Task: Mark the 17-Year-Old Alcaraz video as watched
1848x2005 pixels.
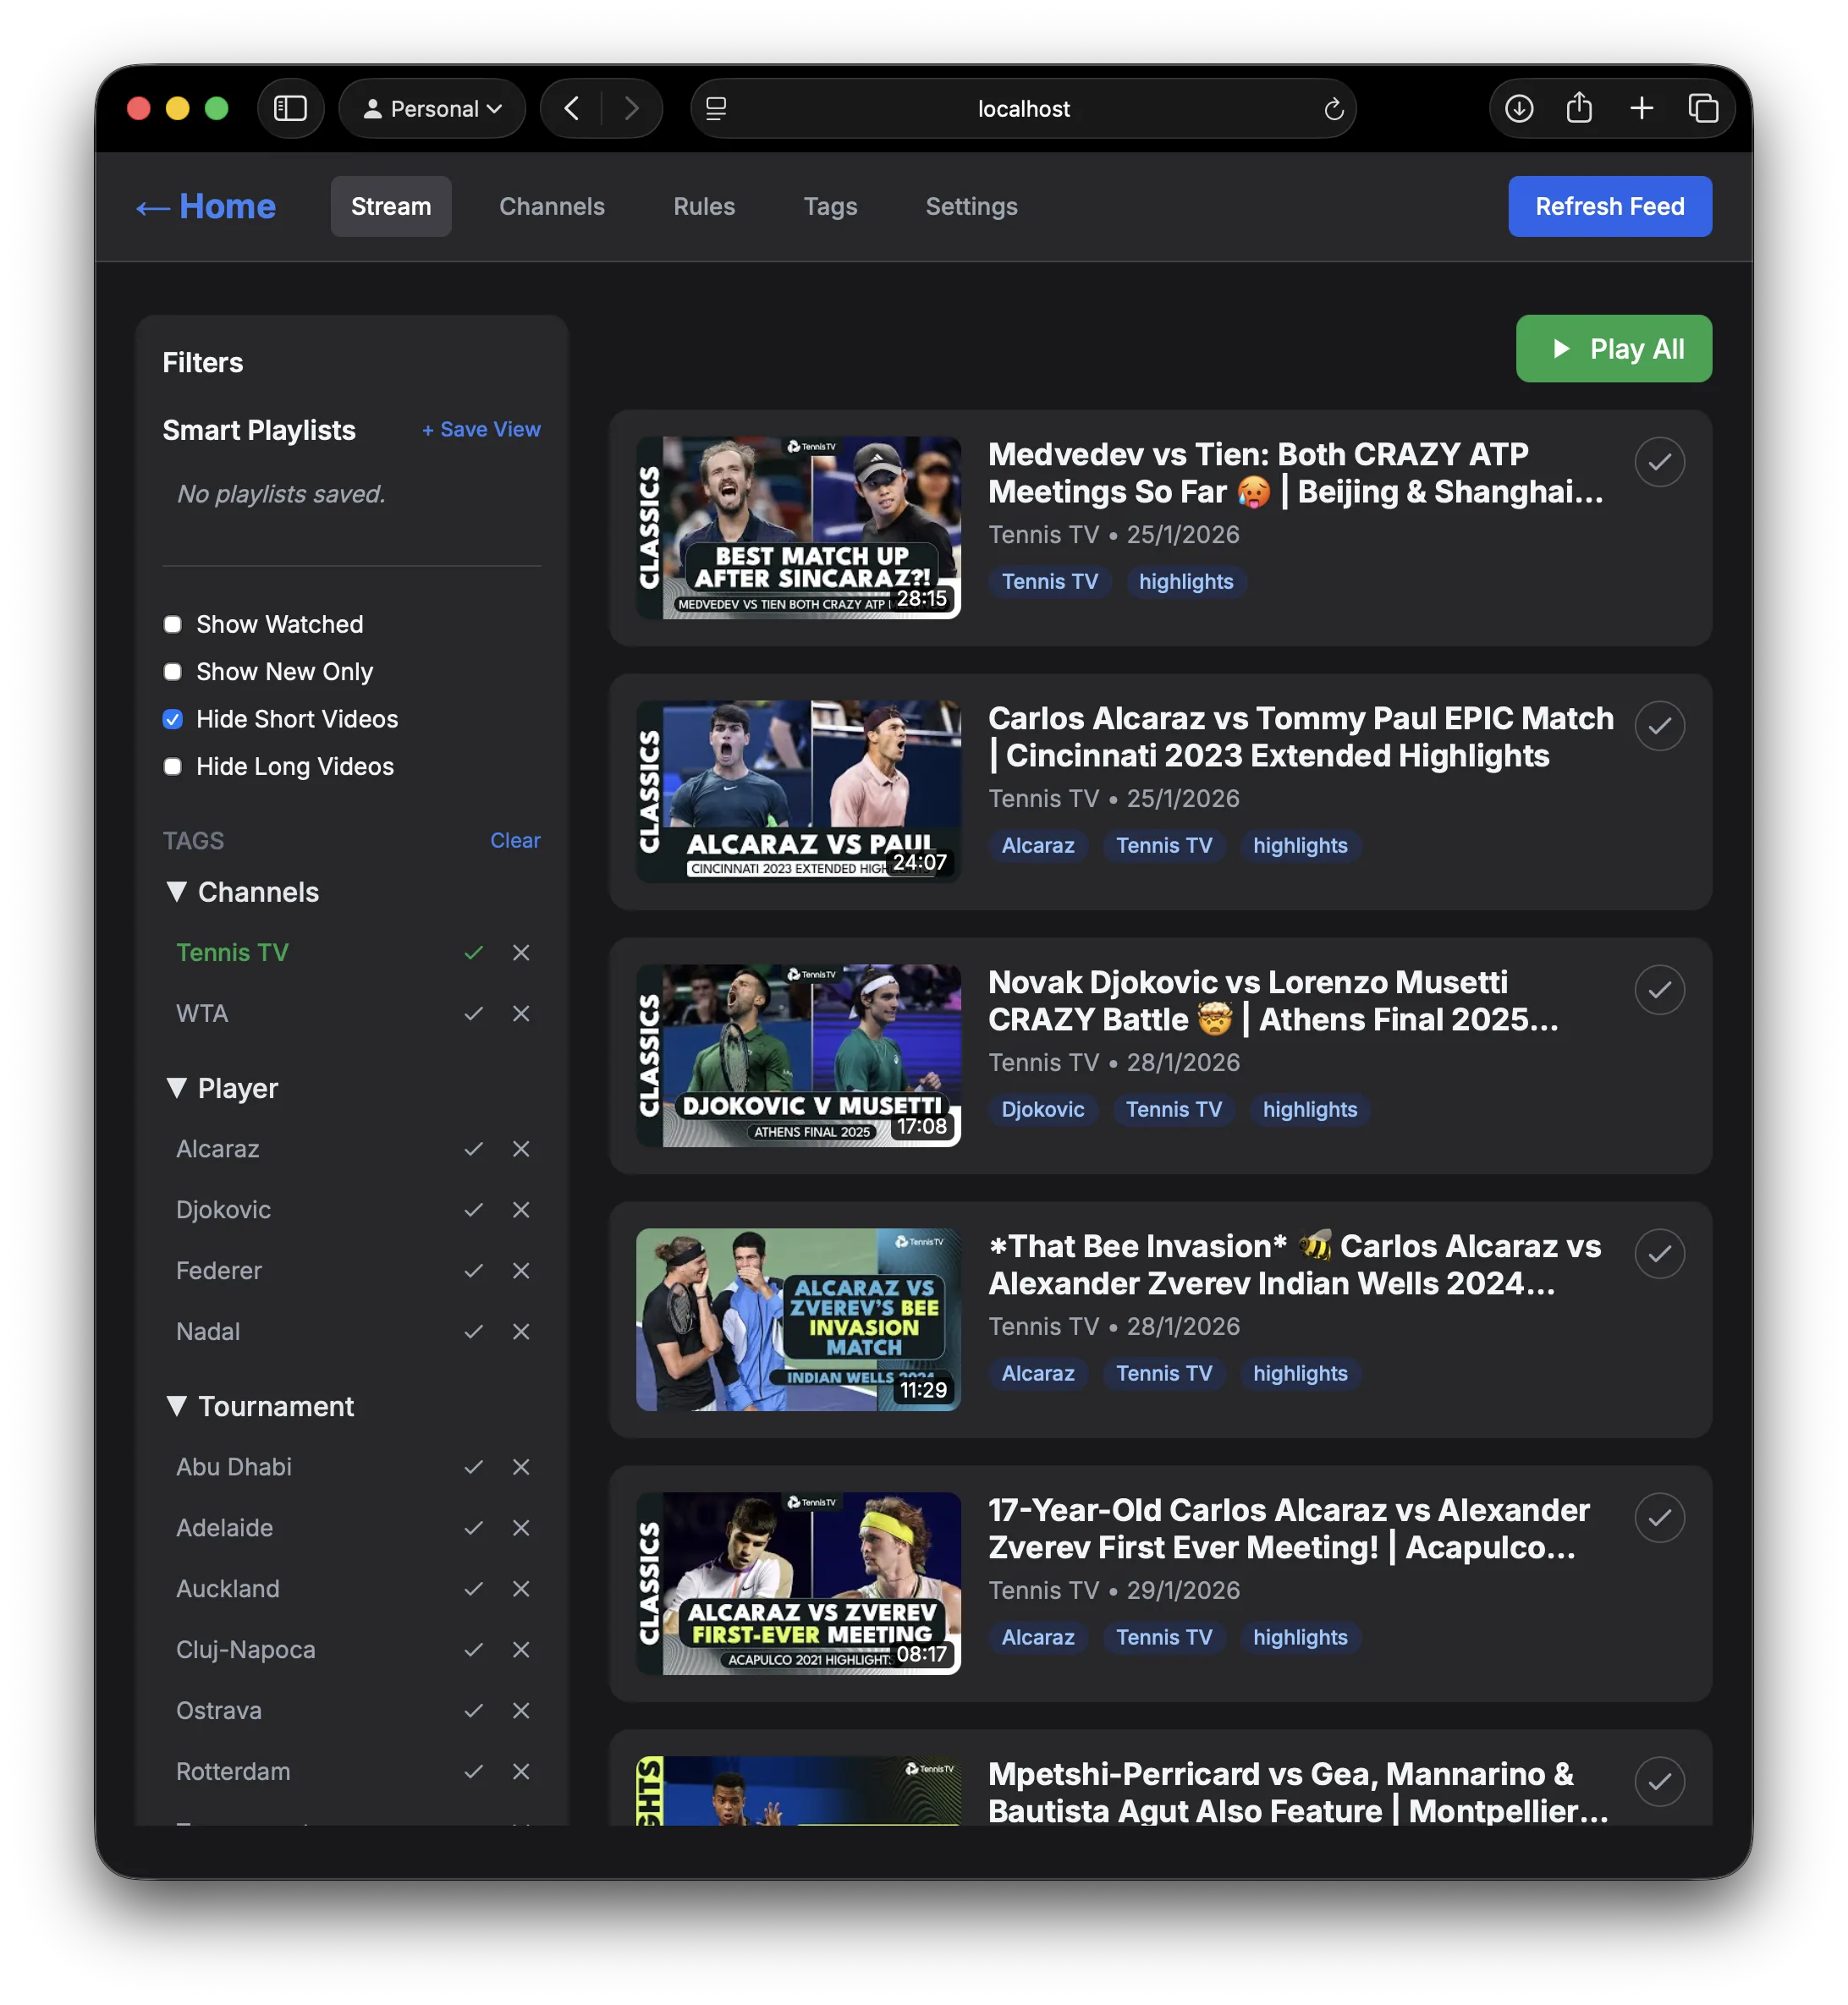Action: [1659, 1518]
